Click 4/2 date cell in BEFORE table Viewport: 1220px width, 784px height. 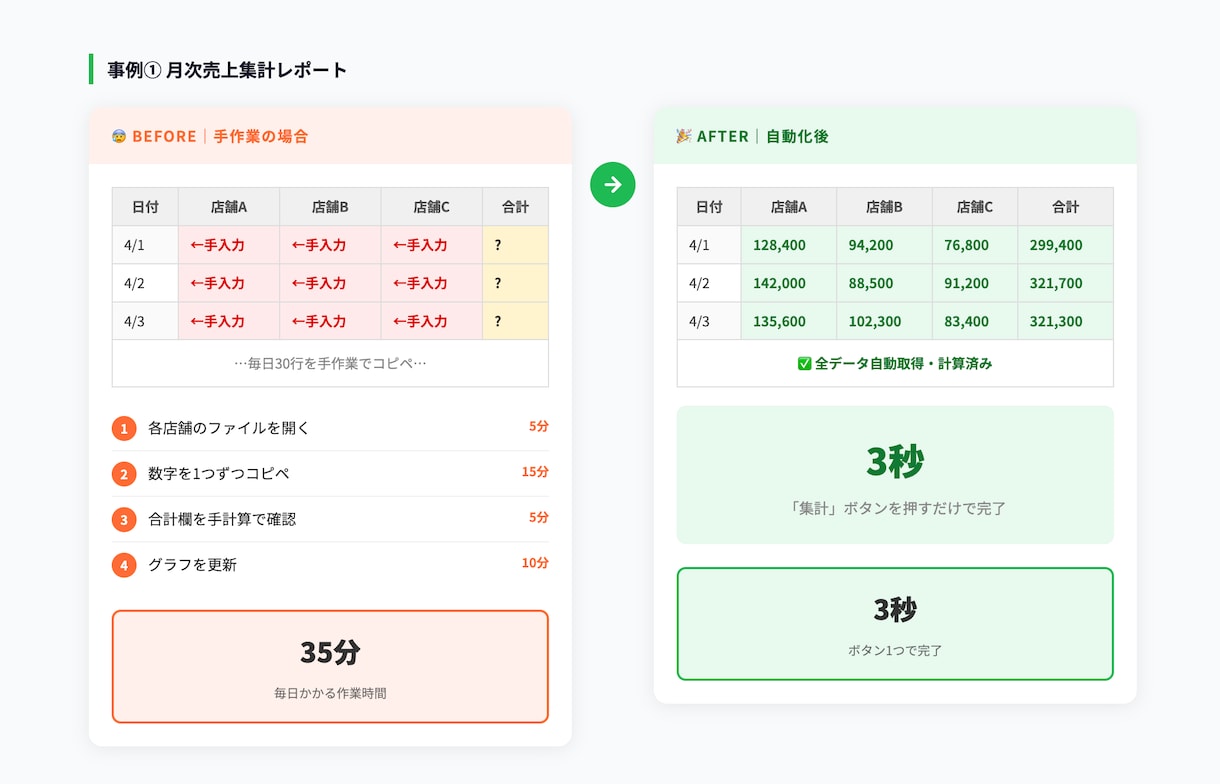[145, 283]
